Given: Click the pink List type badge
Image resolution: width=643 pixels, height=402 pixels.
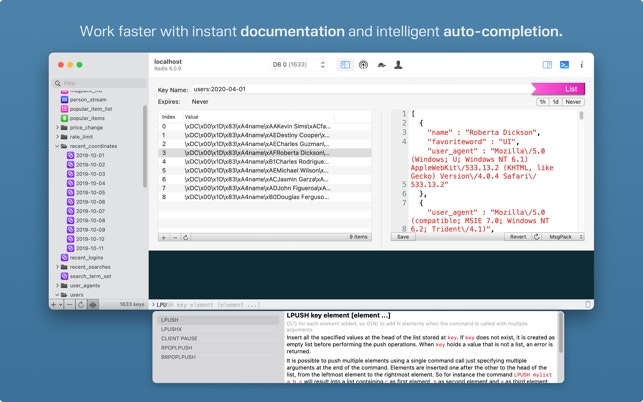Looking at the screenshot, I should 559,89.
